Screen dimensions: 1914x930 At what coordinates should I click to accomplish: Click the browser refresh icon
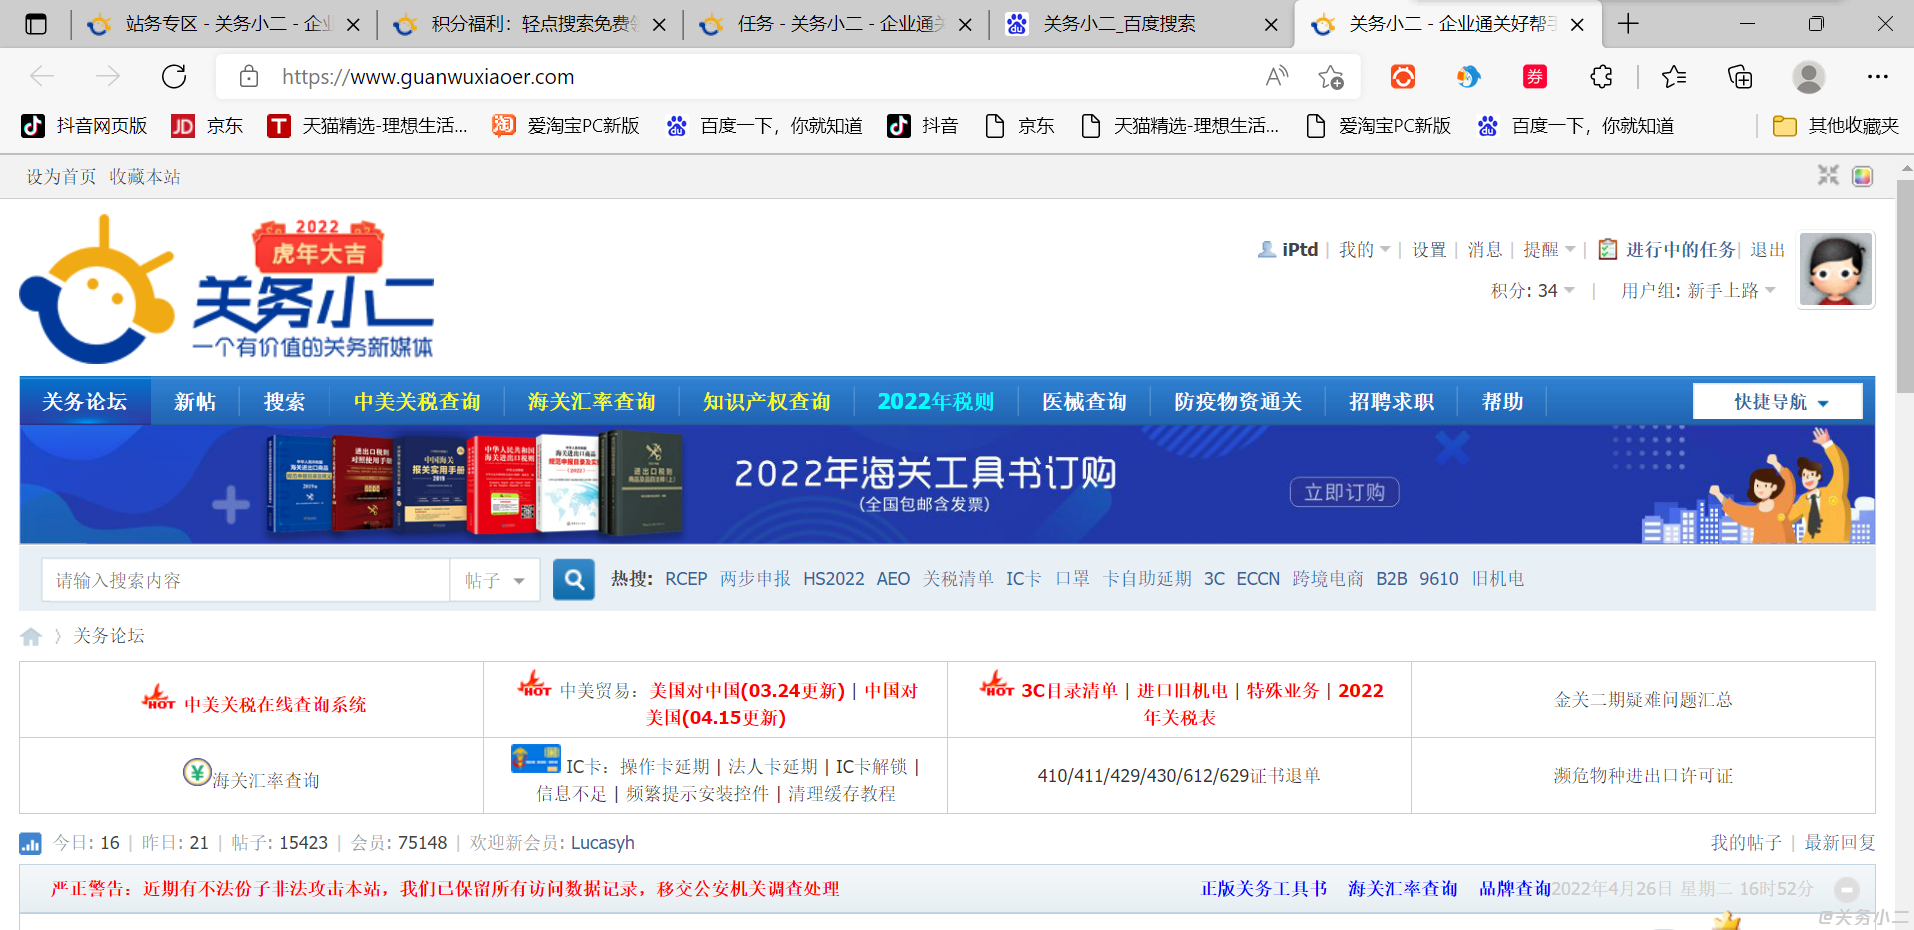coord(174,77)
